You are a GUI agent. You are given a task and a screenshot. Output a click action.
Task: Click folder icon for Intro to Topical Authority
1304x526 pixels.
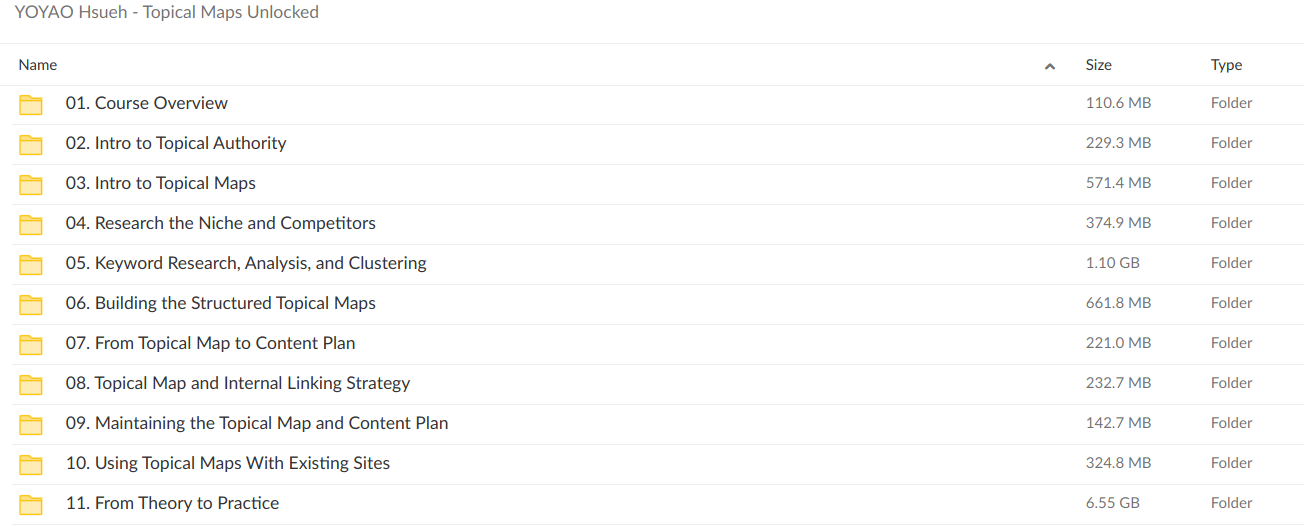click(31, 144)
